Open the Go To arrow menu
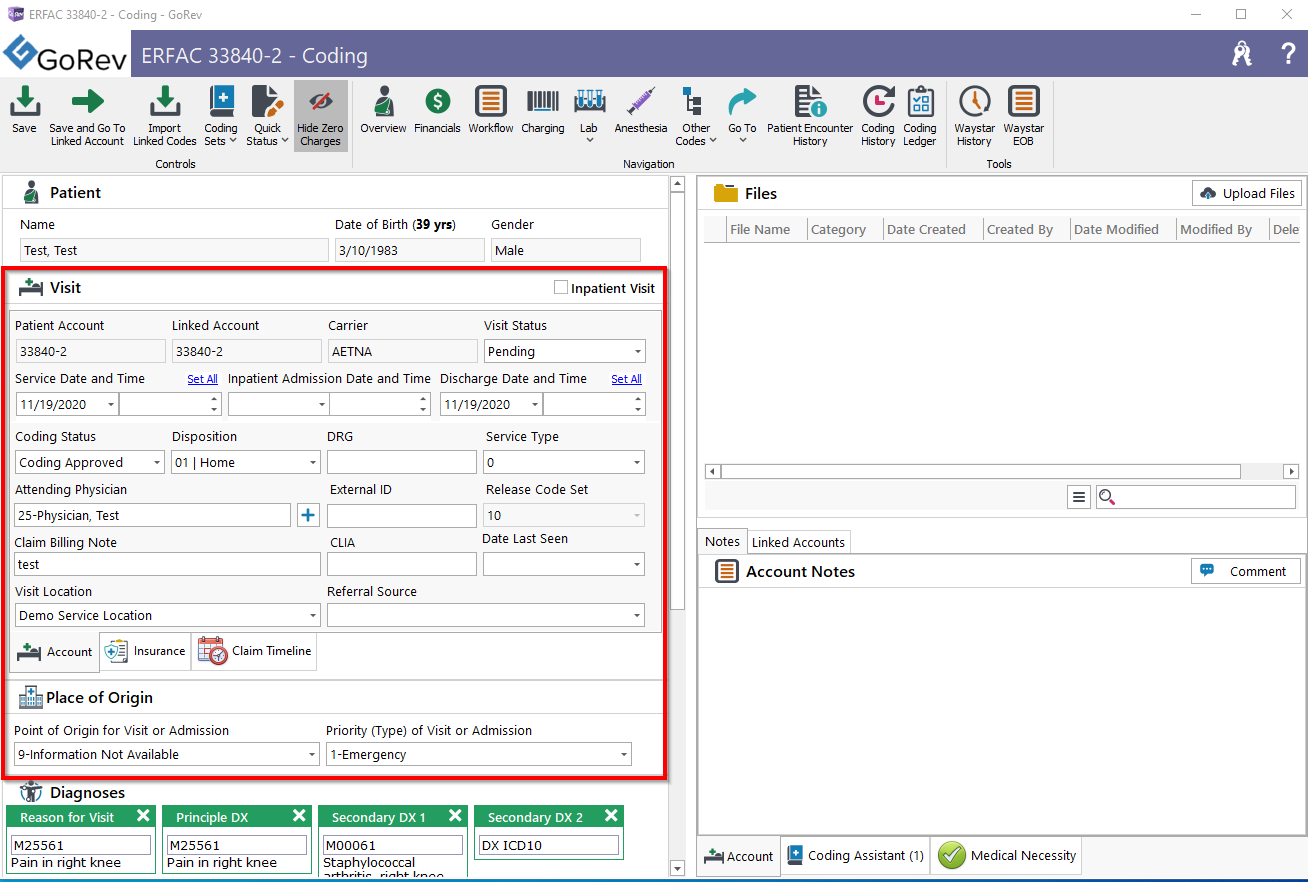 pos(742,116)
